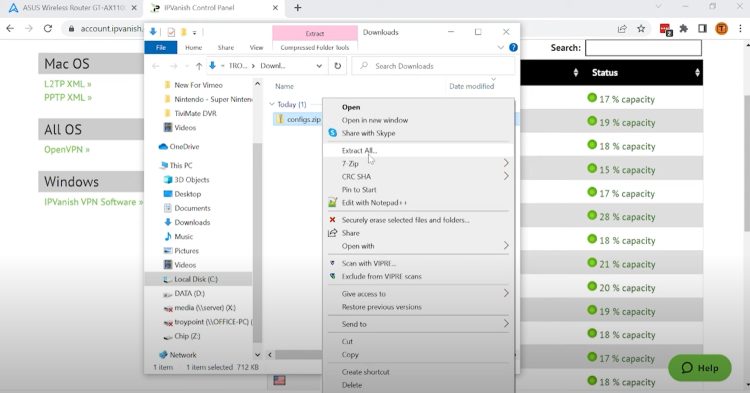The height and width of the screenshot is (393, 750).
Task: Select Scan with VIPRE
Action: tap(369, 263)
